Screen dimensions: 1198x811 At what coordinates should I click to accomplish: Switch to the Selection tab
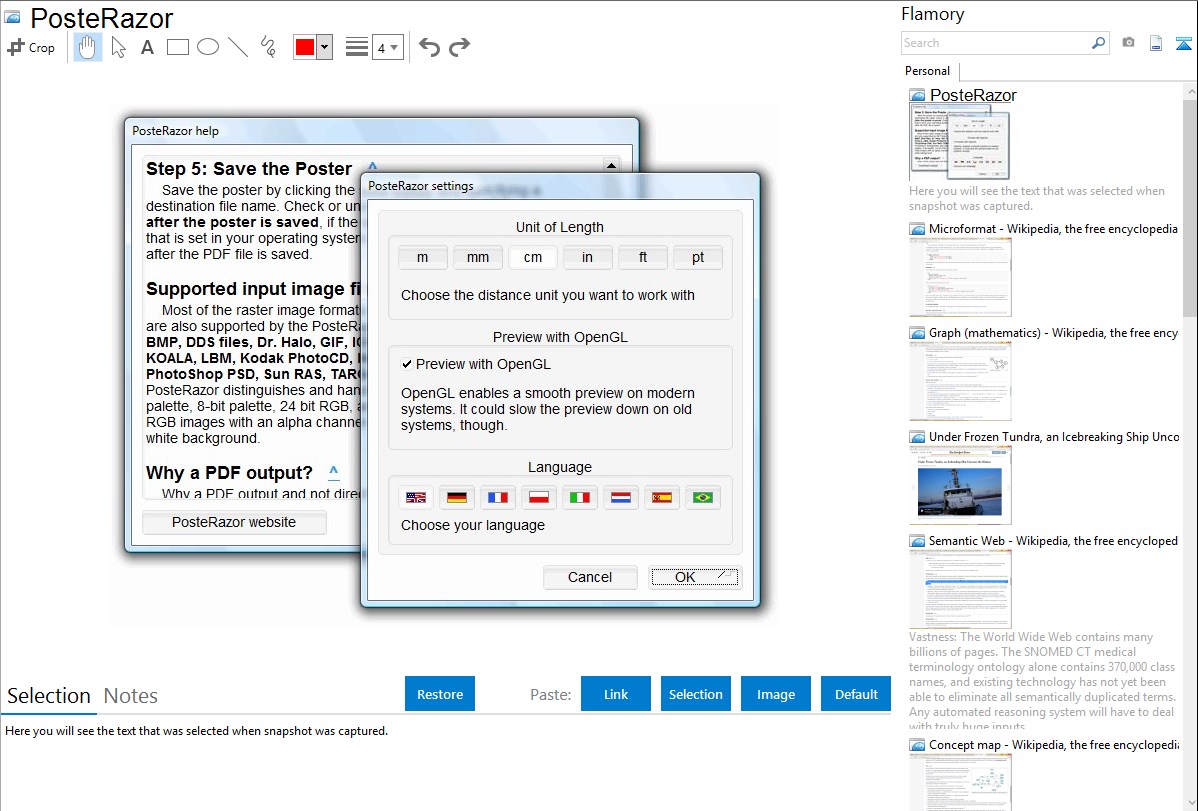pos(49,696)
